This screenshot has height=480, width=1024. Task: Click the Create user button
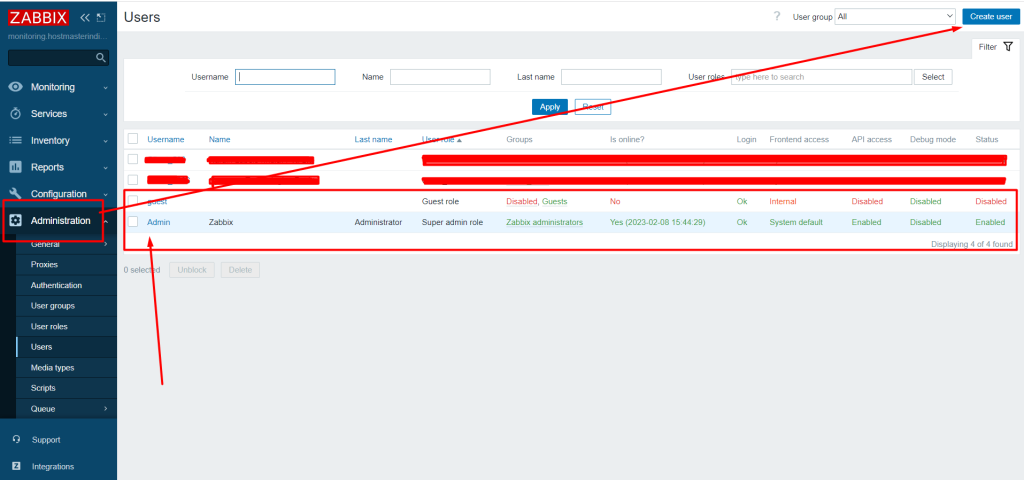click(x=990, y=17)
